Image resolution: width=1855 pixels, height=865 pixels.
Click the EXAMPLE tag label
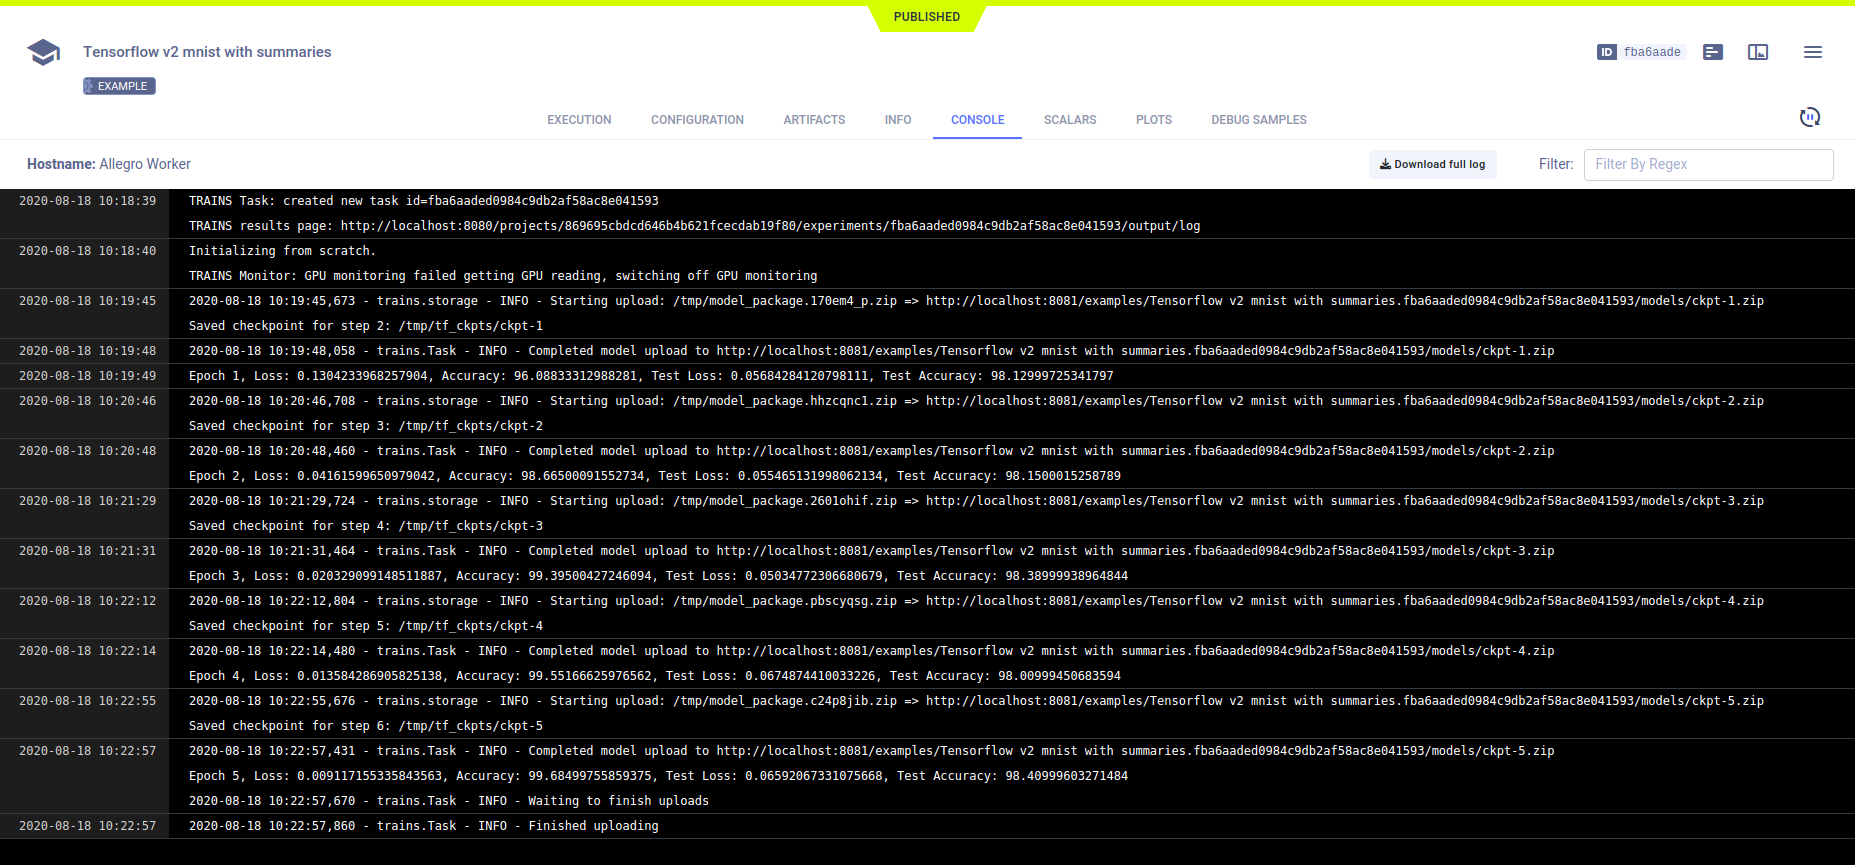120,86
